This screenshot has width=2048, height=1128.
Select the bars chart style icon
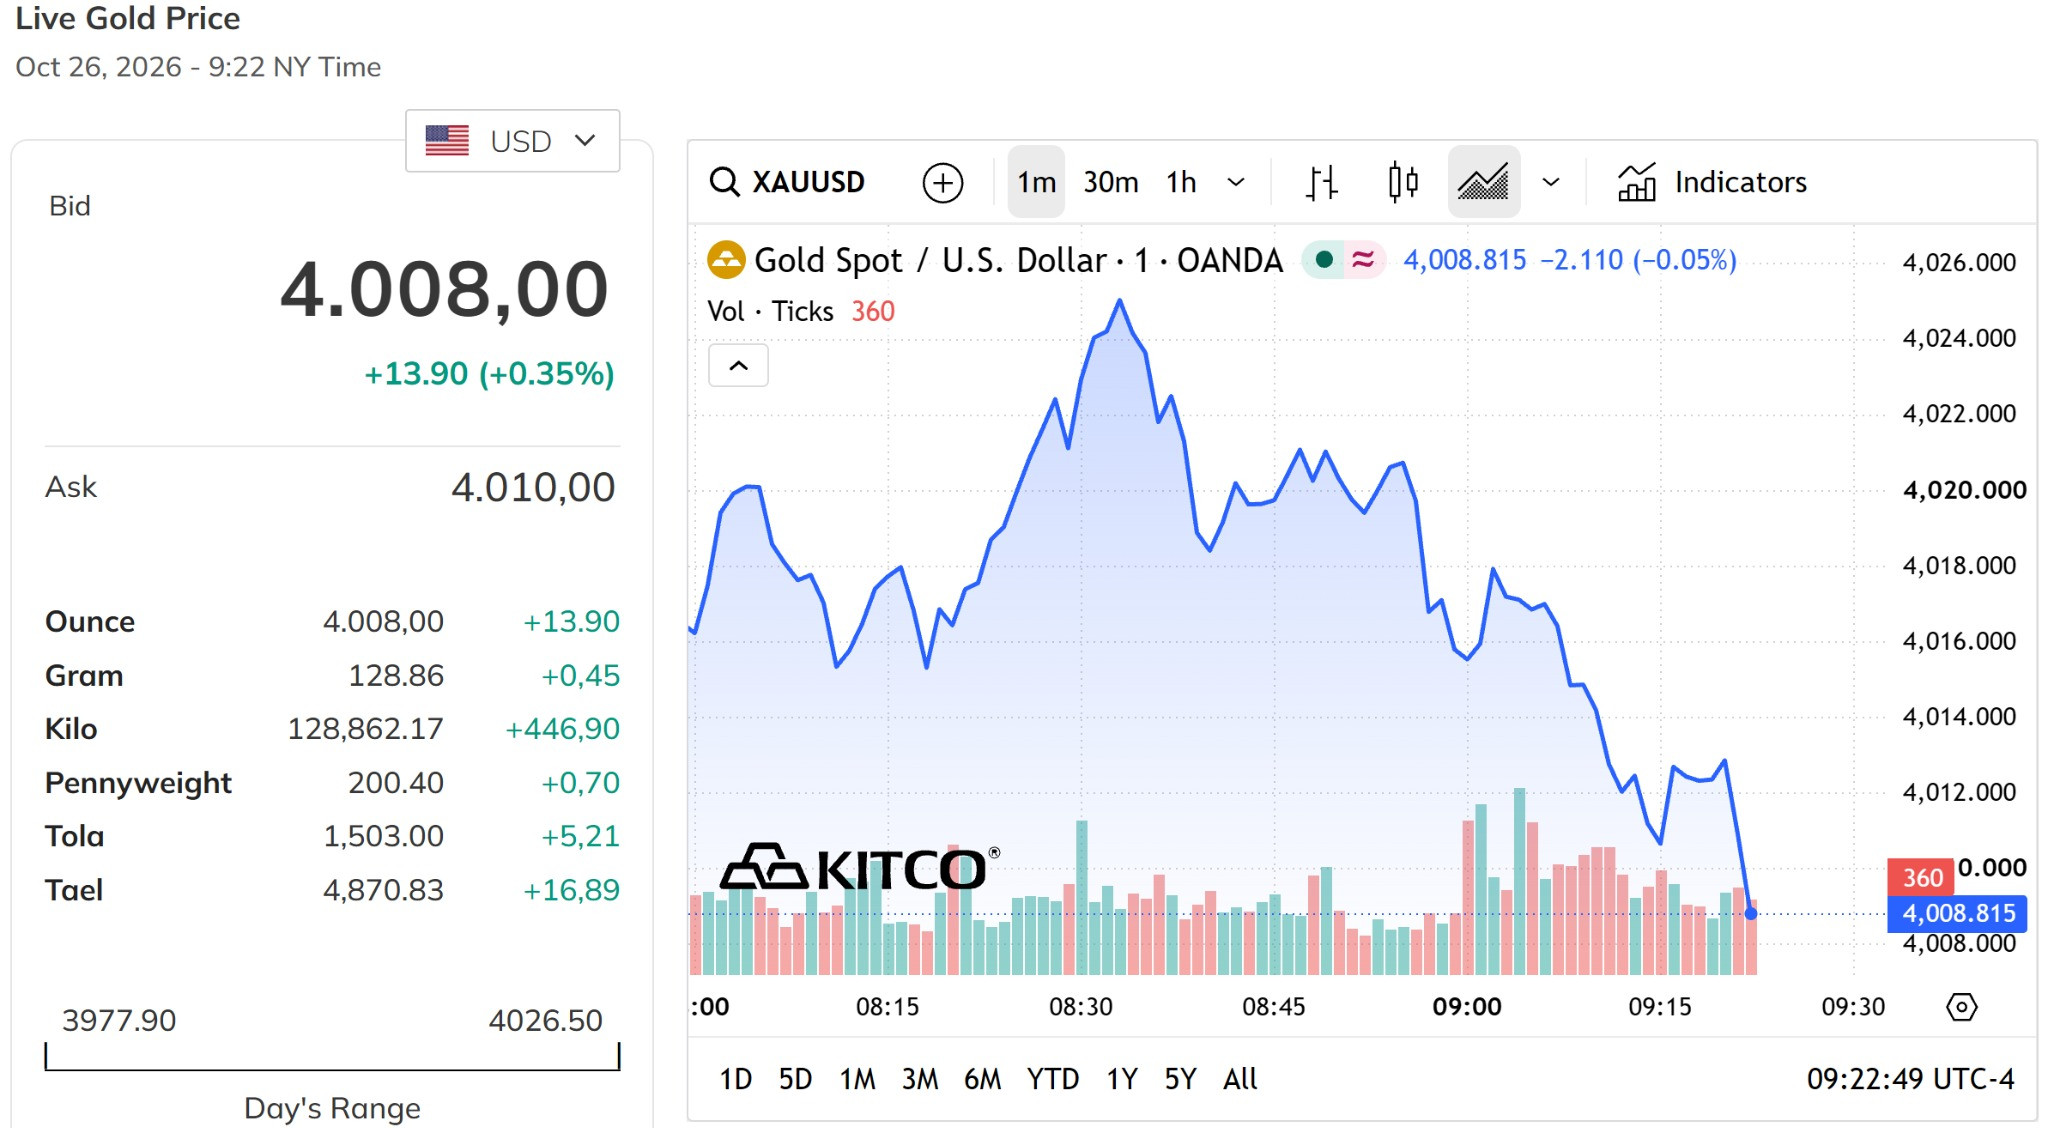1321,183
